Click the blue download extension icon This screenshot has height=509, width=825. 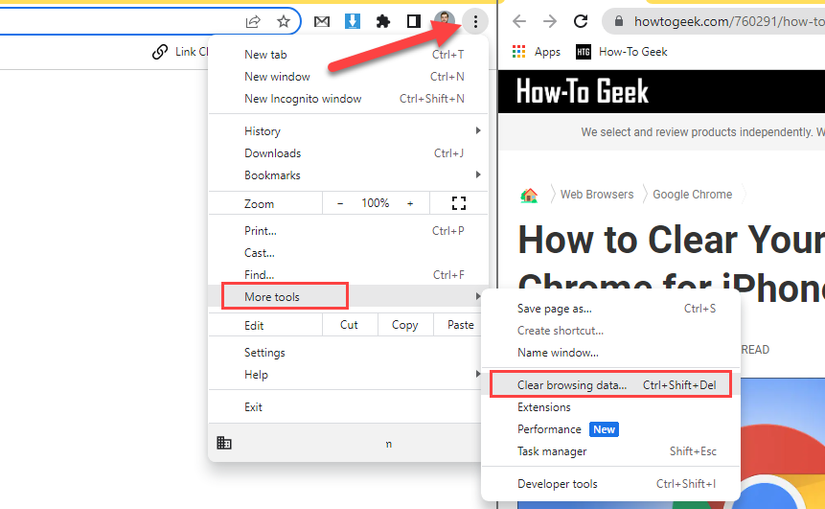[x=352, y=21]
